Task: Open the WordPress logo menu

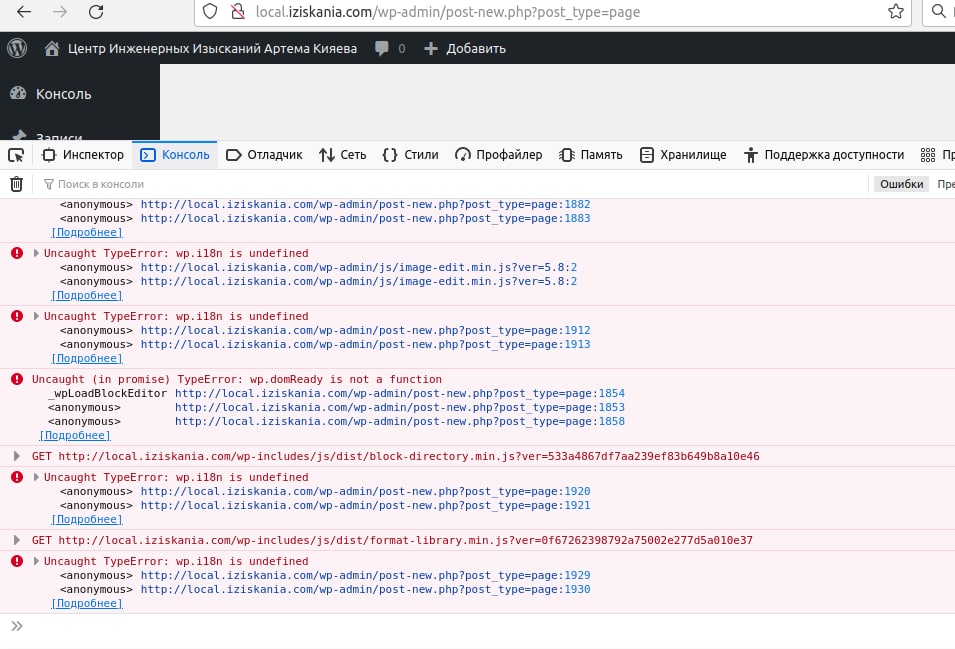Action: (17, 48)
